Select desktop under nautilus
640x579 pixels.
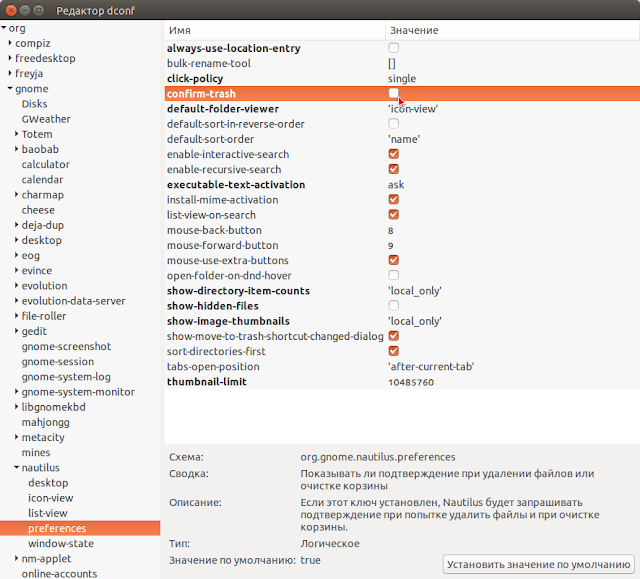pyautogui.click(x=48, y=483)
